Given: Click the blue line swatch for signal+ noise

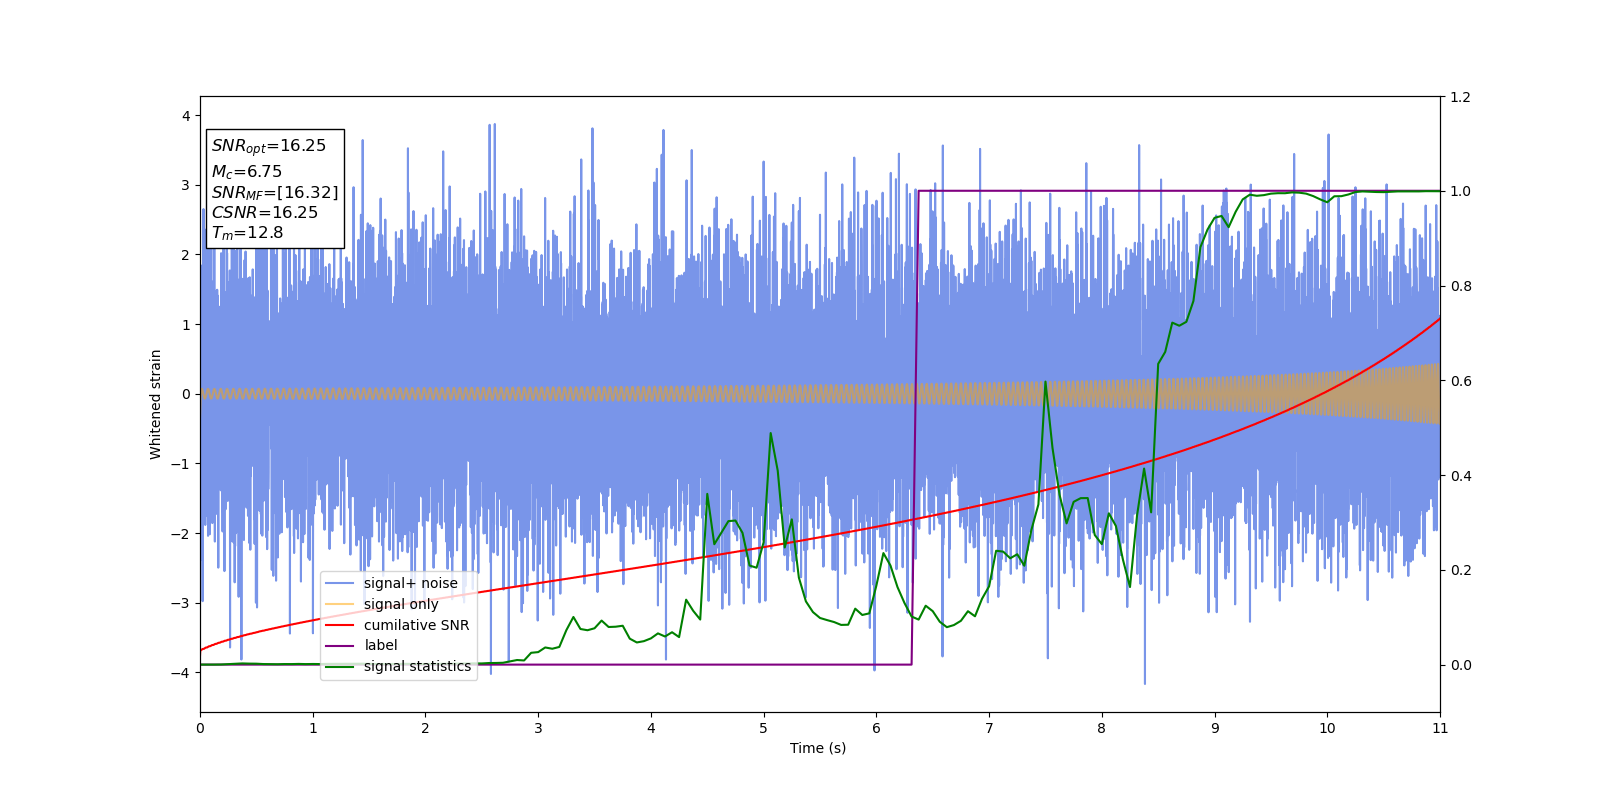Looking at the screenshot, I should (x=340, y=583).
